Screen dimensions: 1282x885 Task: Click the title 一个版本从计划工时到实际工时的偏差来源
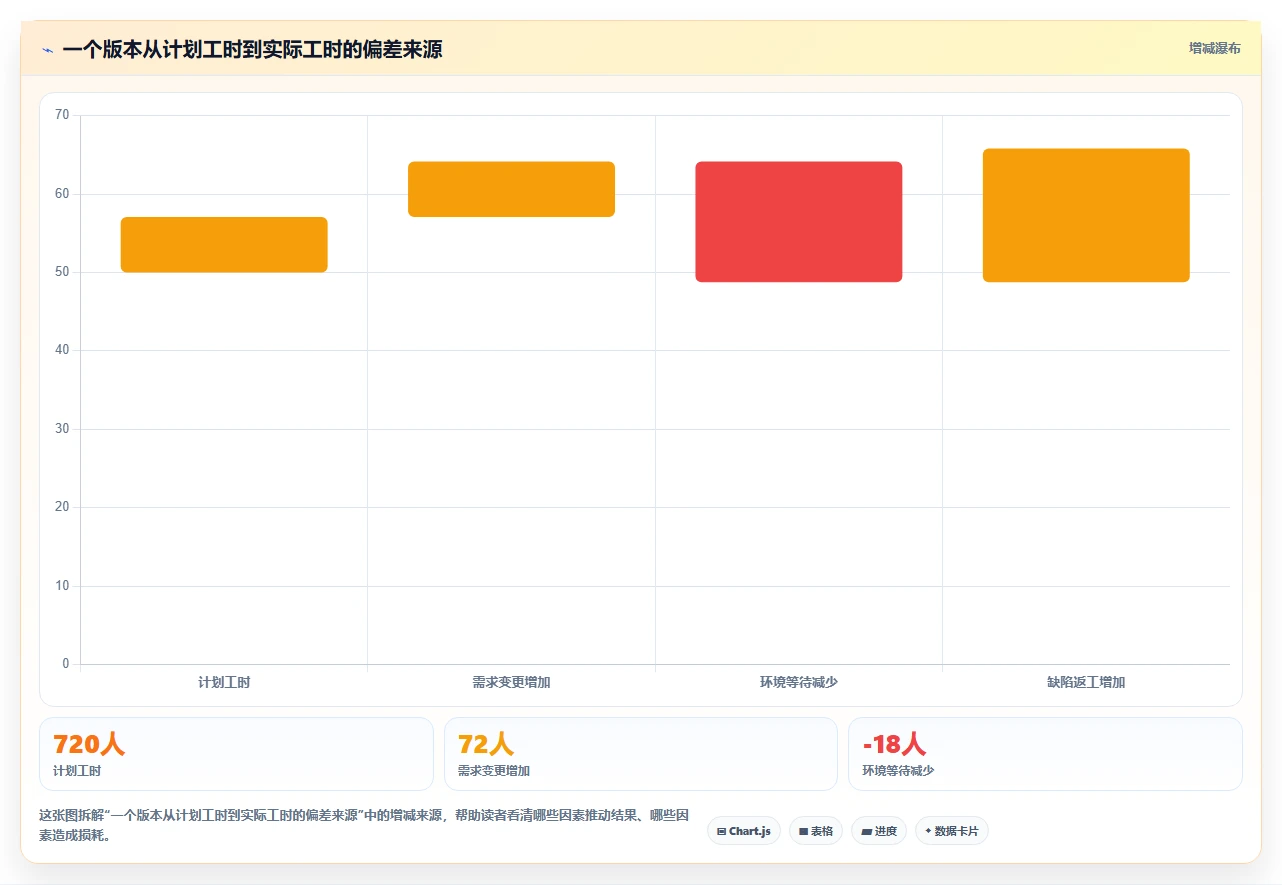tap(252, 49)
